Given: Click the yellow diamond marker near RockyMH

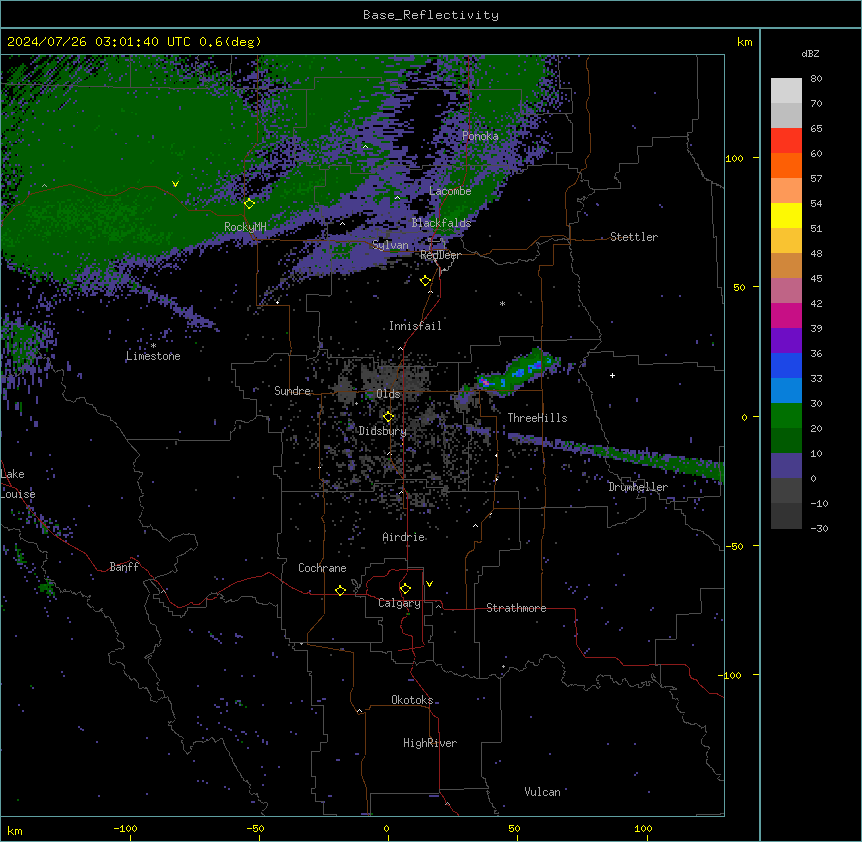Looking at the screenshot, I should click(249, 203).
